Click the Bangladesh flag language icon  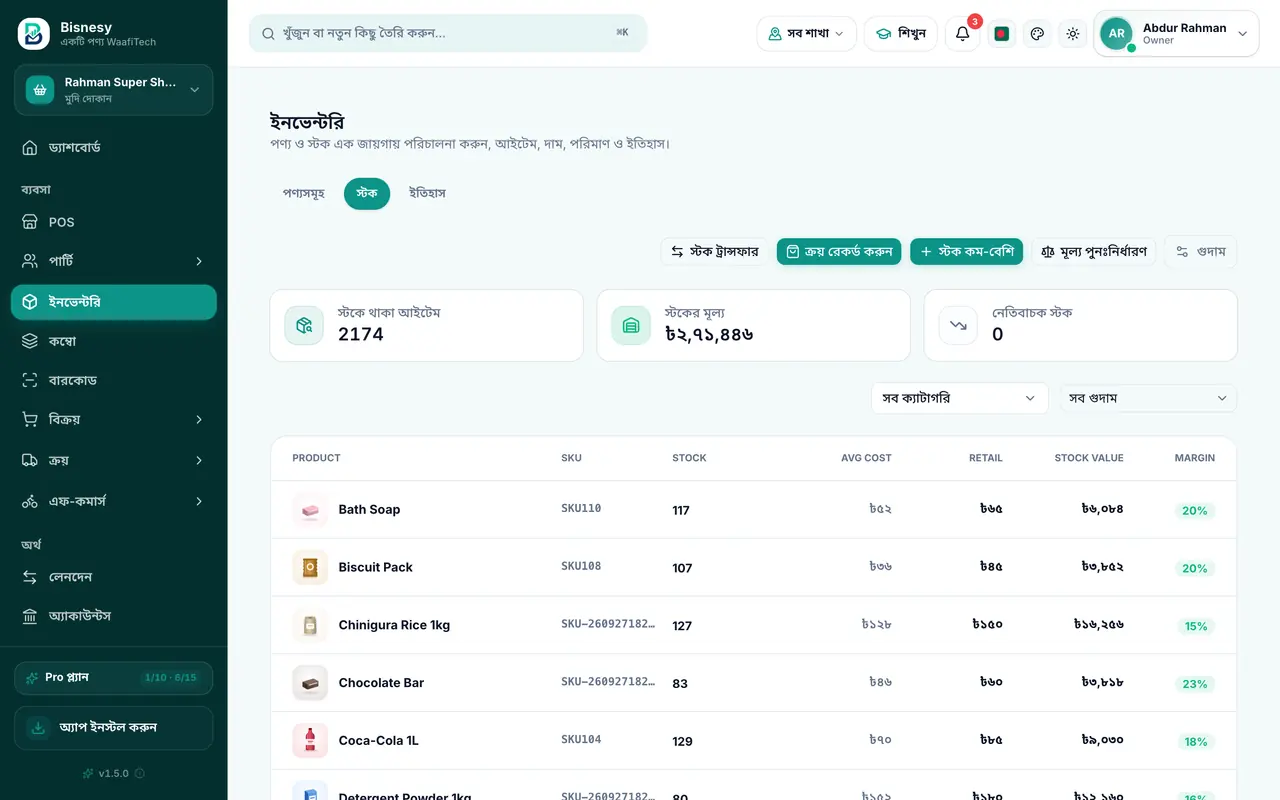tap(1002, 34)
